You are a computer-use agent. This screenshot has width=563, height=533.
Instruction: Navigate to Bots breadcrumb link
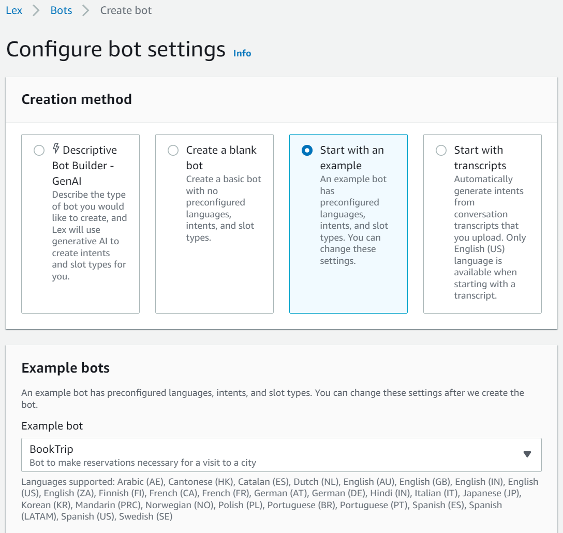[61, 10]
